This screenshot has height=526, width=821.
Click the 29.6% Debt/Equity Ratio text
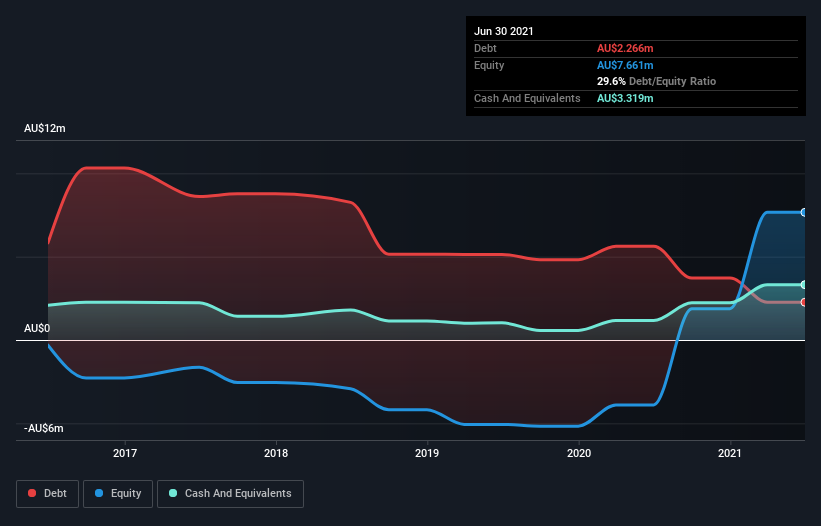point(657,81)
